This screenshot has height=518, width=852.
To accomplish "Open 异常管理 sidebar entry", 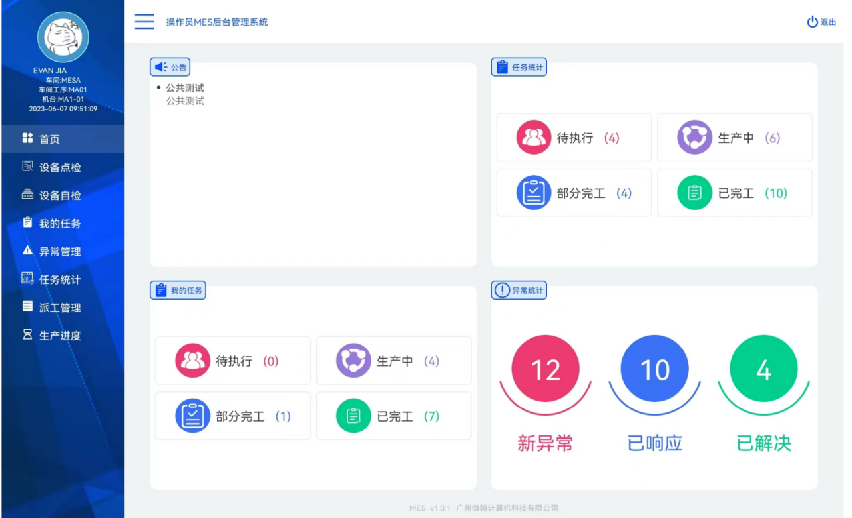I will [x=62, y=251].
